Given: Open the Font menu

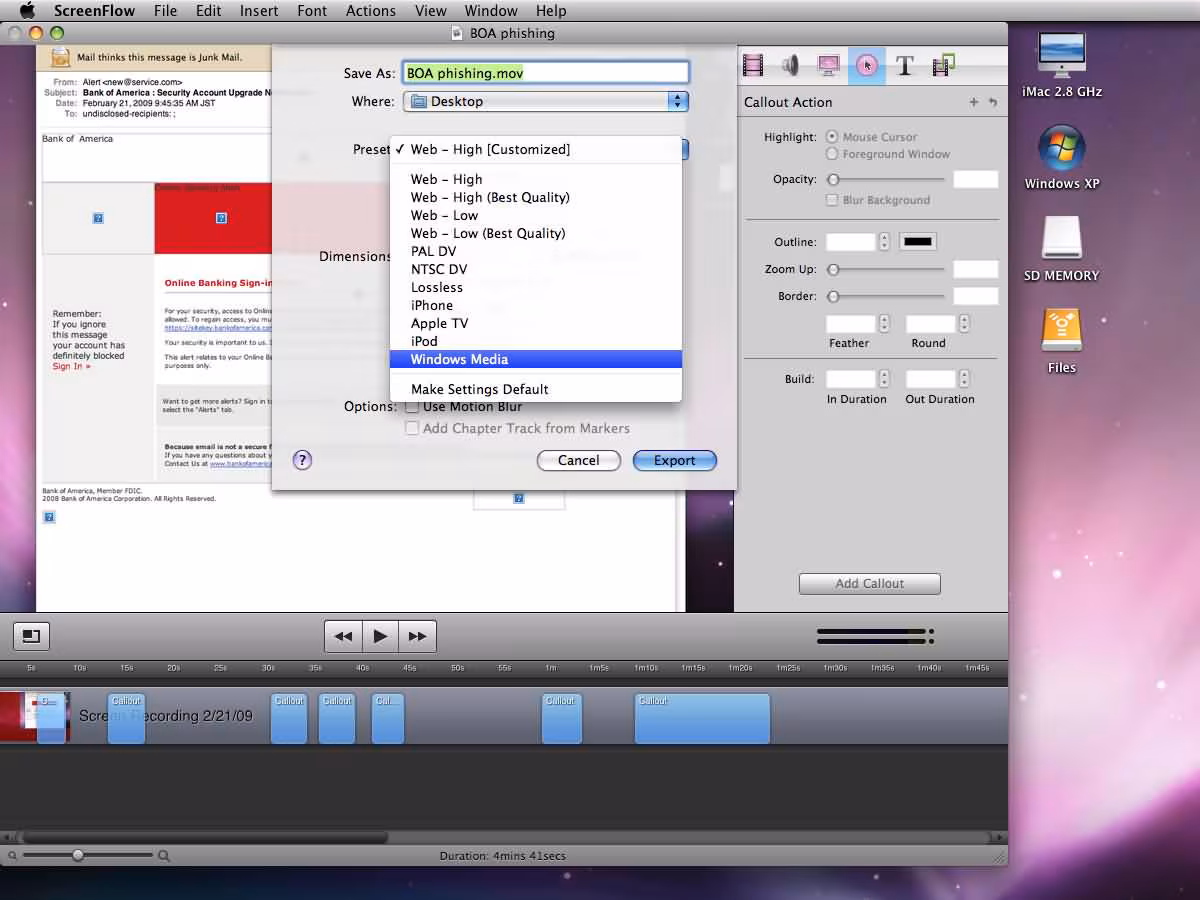Looking at the screenshot, I should [312, 11].
